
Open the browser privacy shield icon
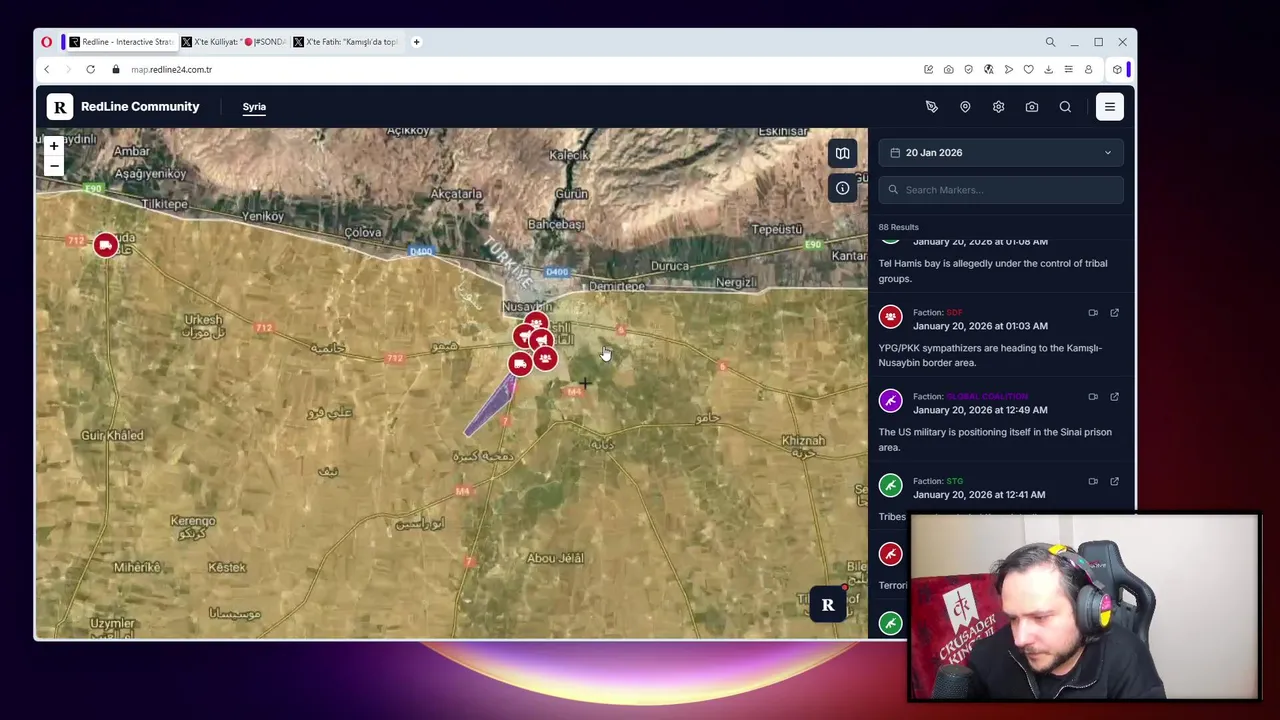pyautogui.click(x=968, y=70)
